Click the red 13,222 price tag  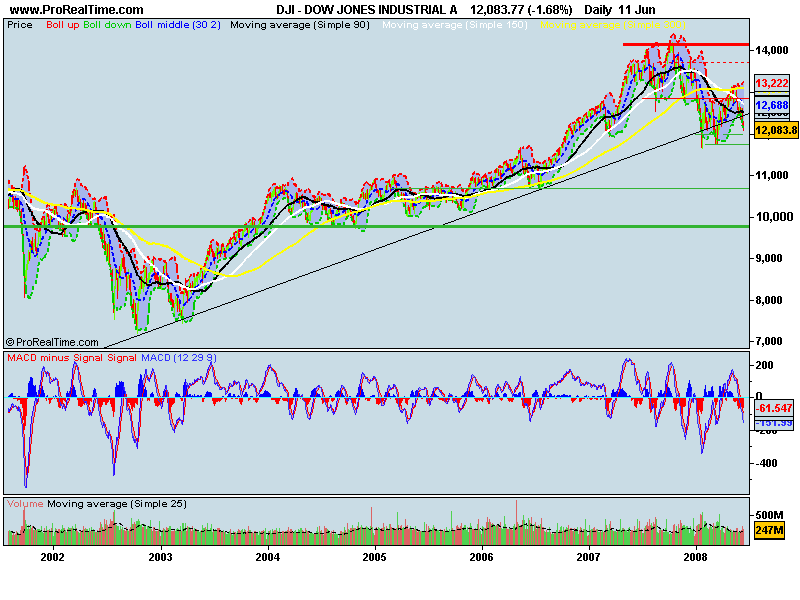tap(772, 83)
